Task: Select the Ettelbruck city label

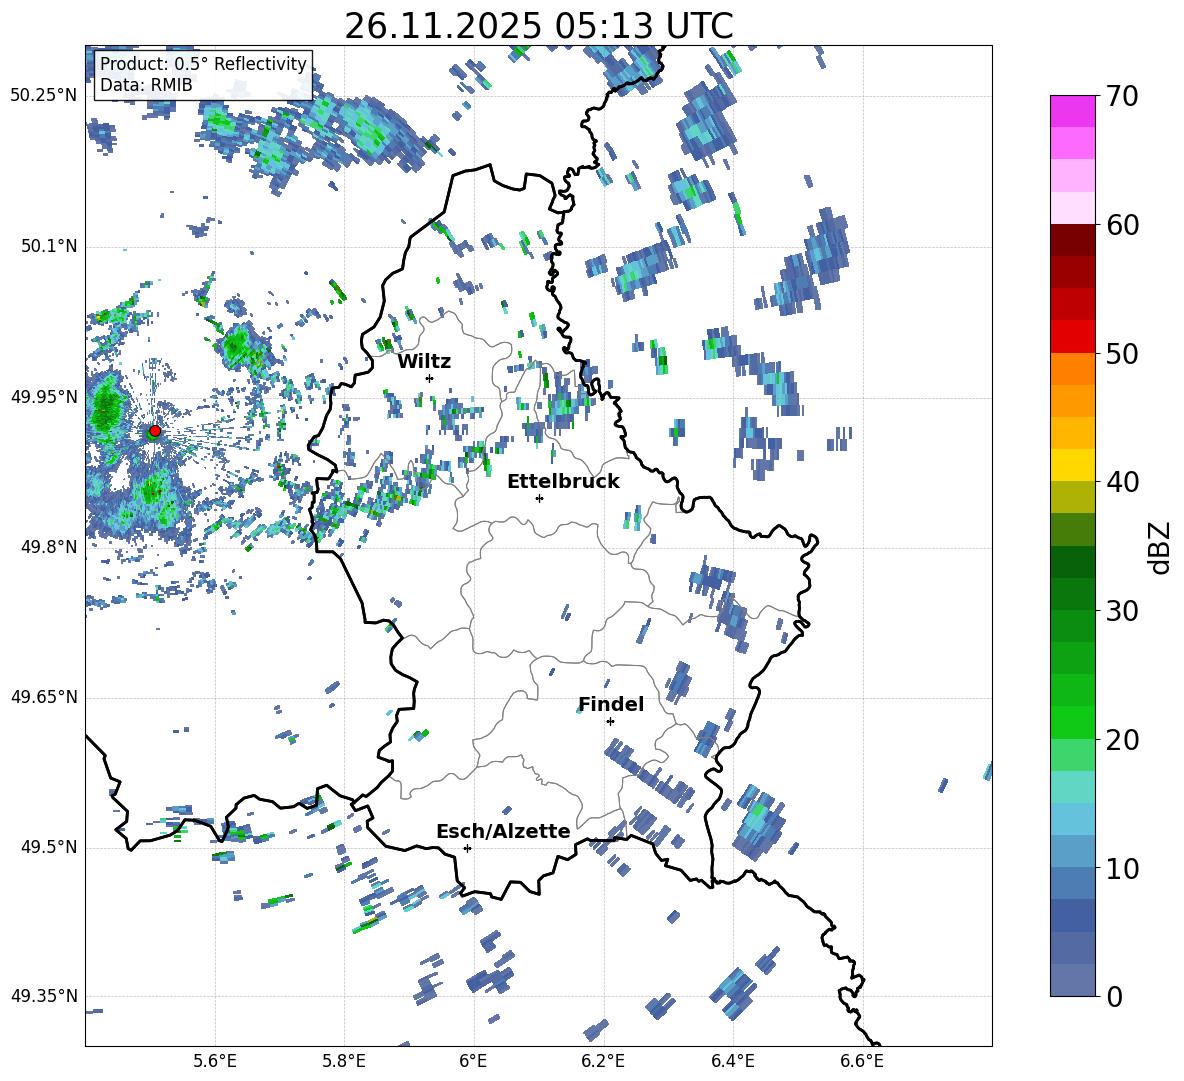Action: [x=563, y=481]
